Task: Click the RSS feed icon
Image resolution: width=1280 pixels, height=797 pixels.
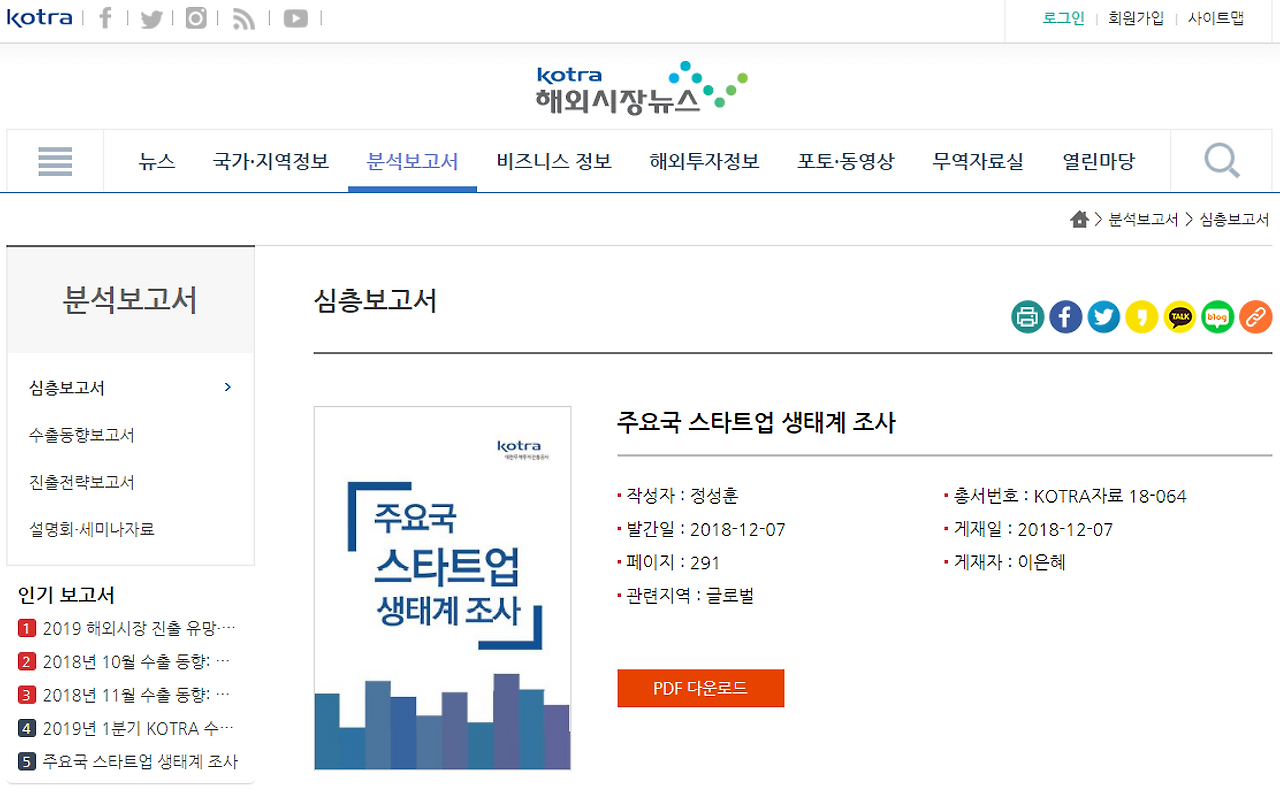Action: click(243, 17)
